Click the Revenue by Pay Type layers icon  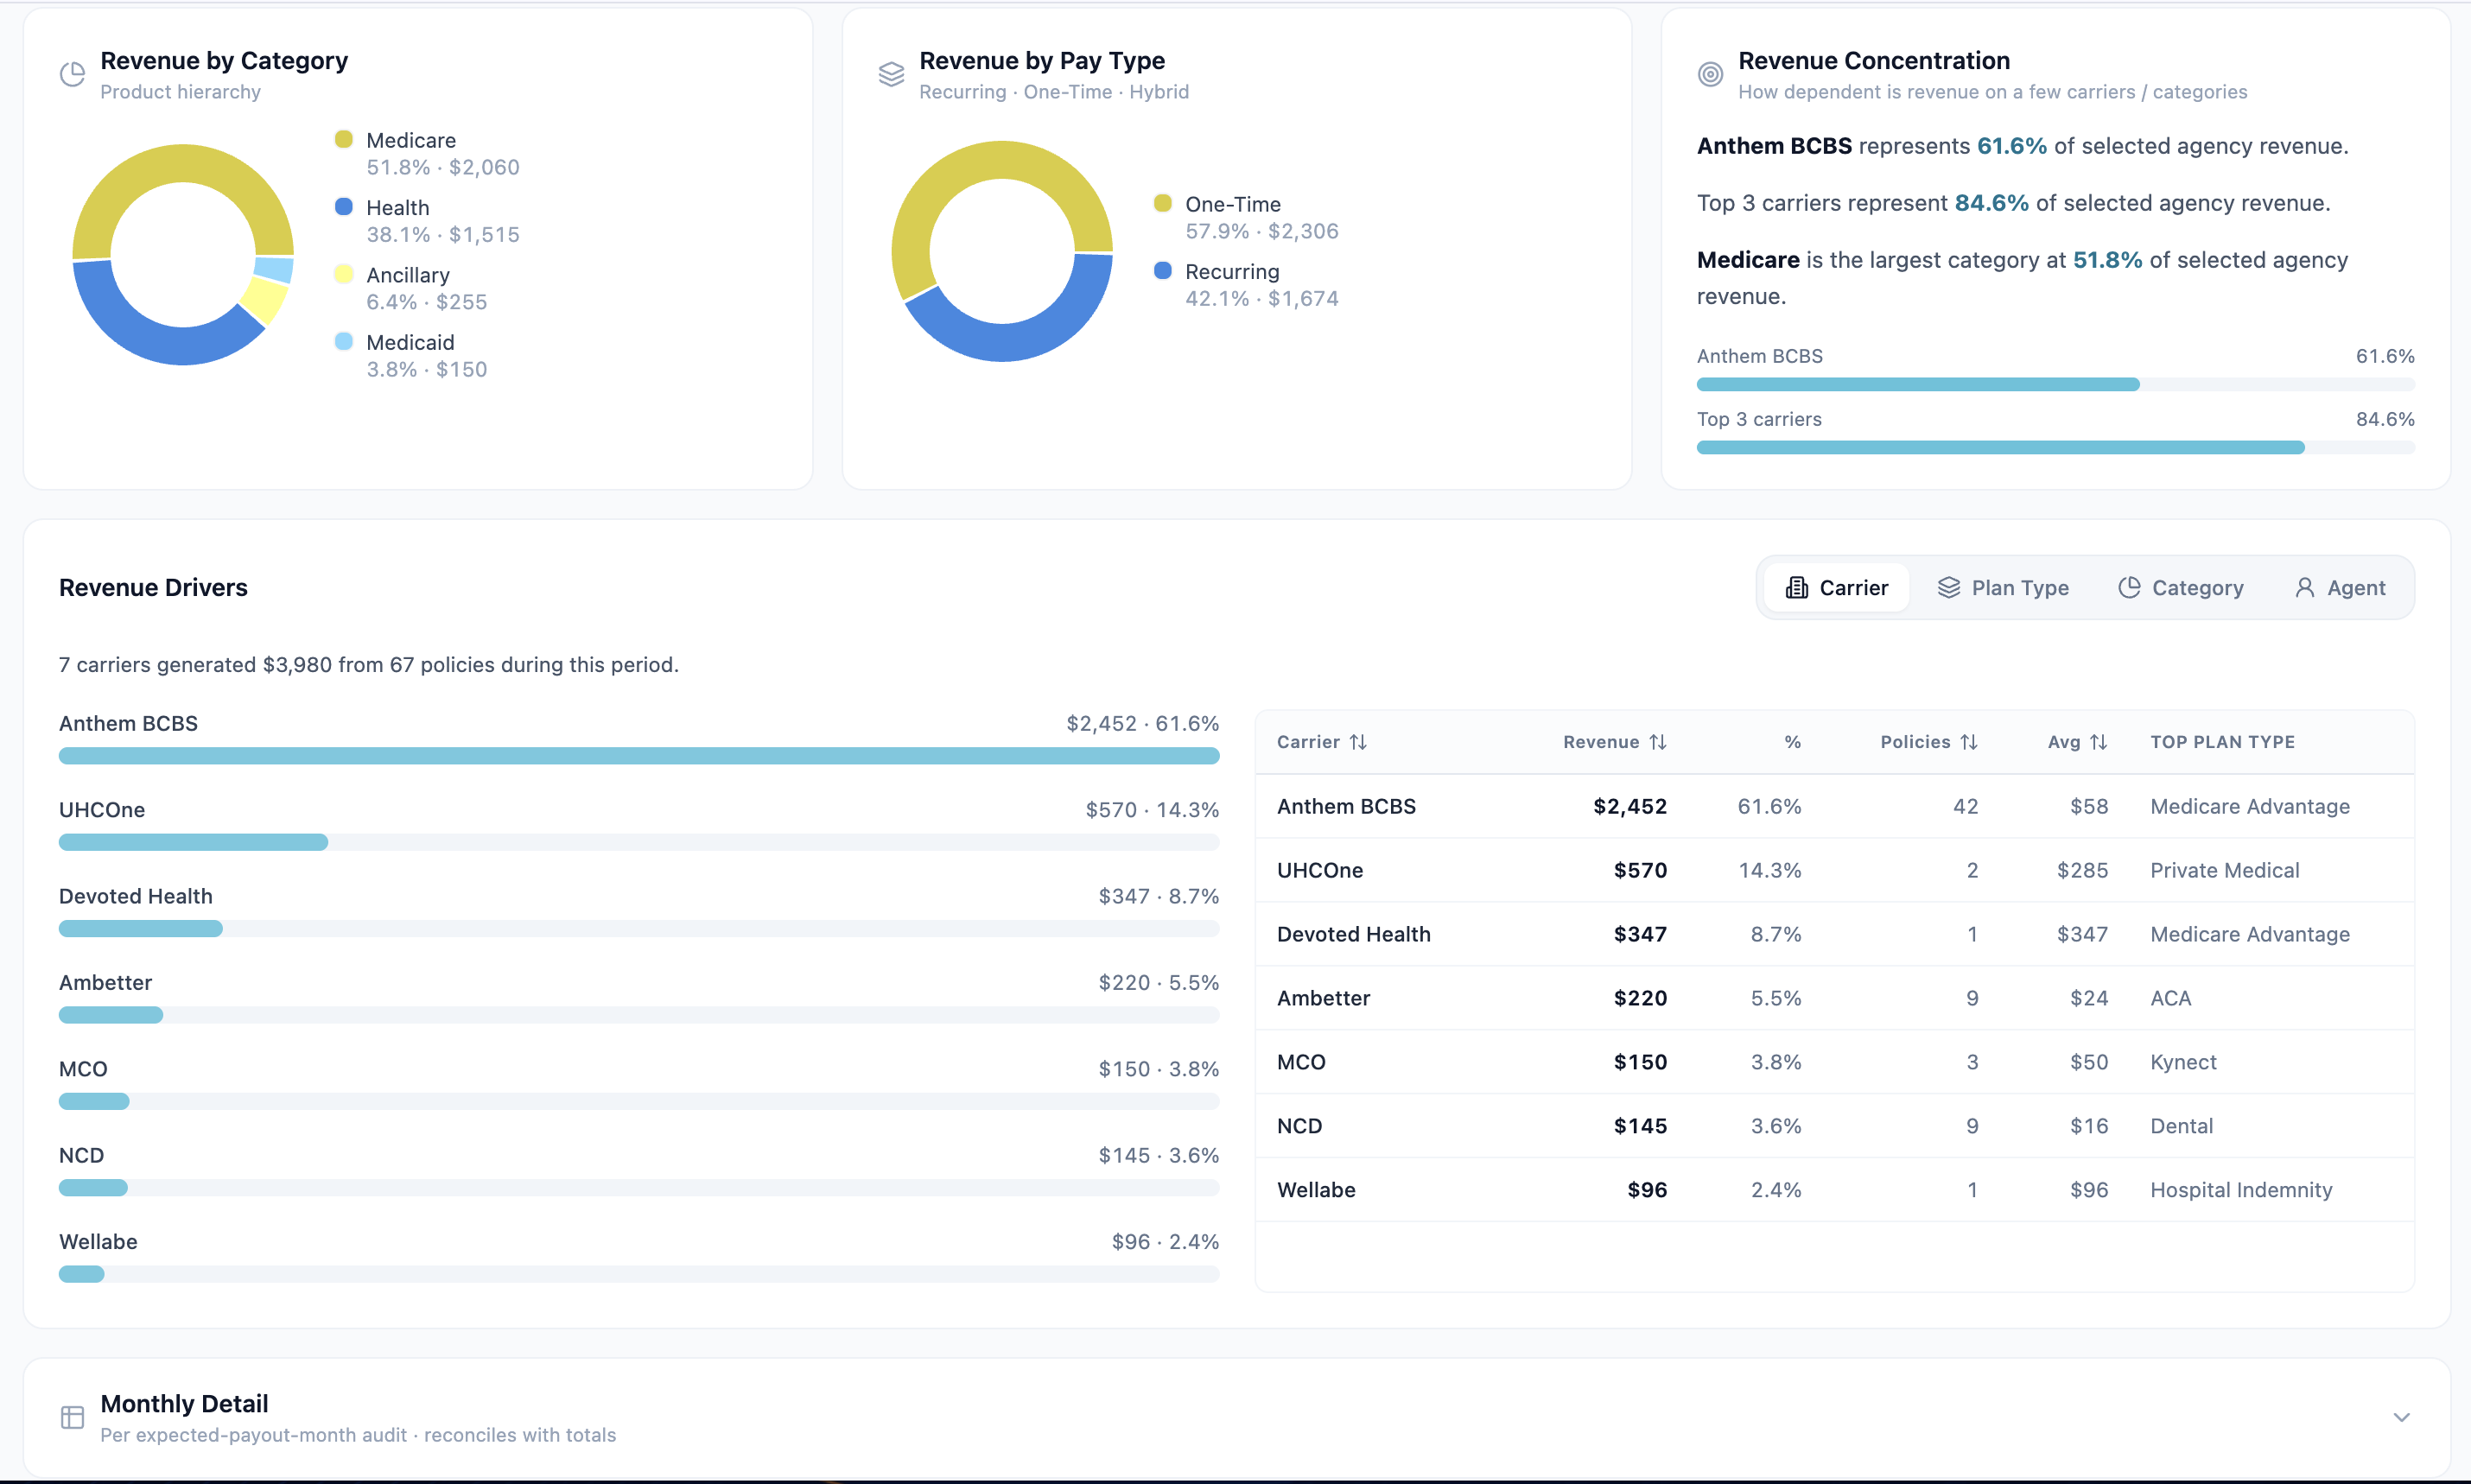(891, 74)
